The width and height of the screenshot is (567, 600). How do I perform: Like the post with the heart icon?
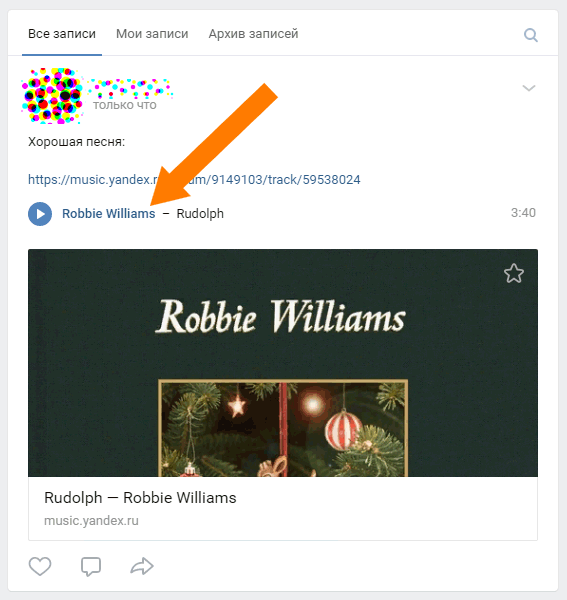click(x=40, y=566)
